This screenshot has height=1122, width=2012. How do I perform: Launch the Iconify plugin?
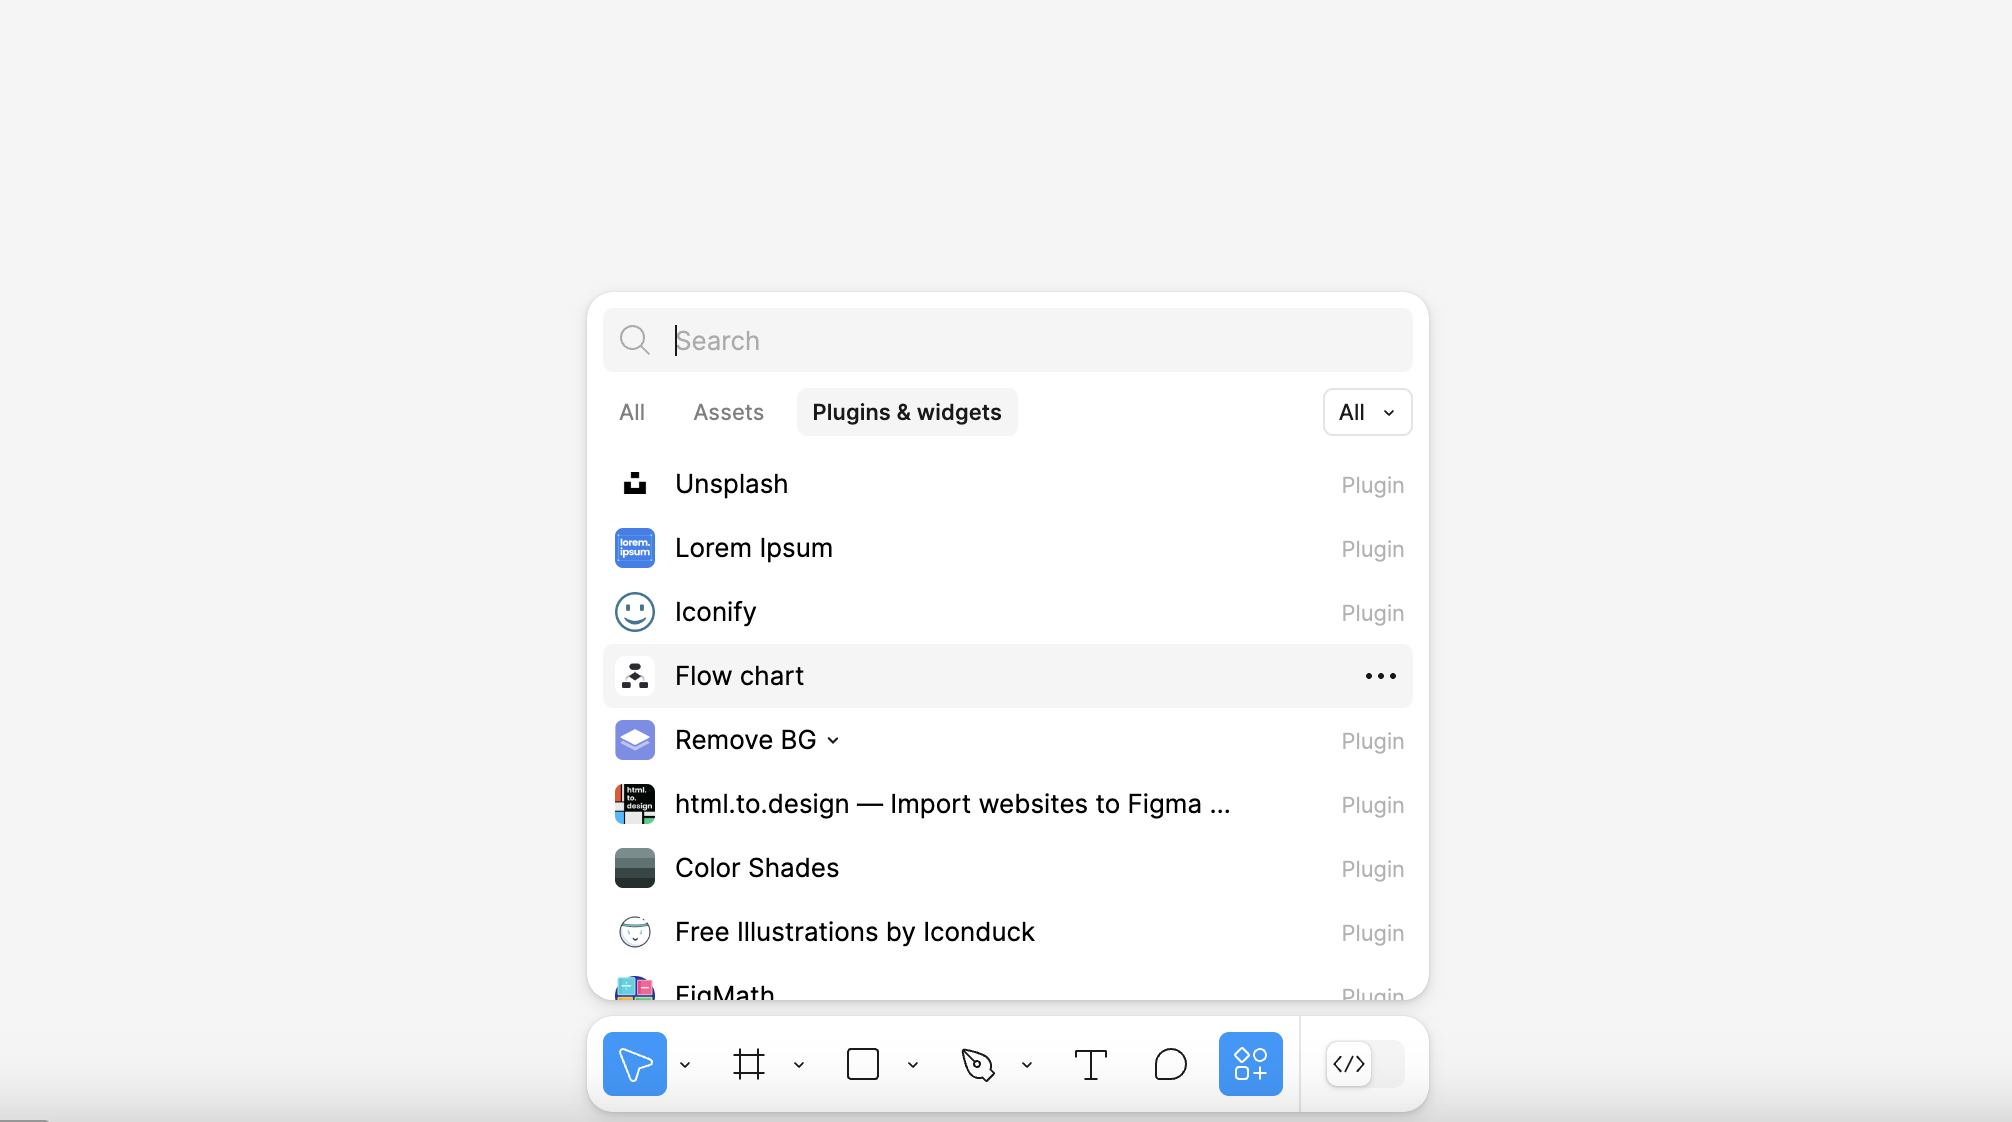[715, 612]
